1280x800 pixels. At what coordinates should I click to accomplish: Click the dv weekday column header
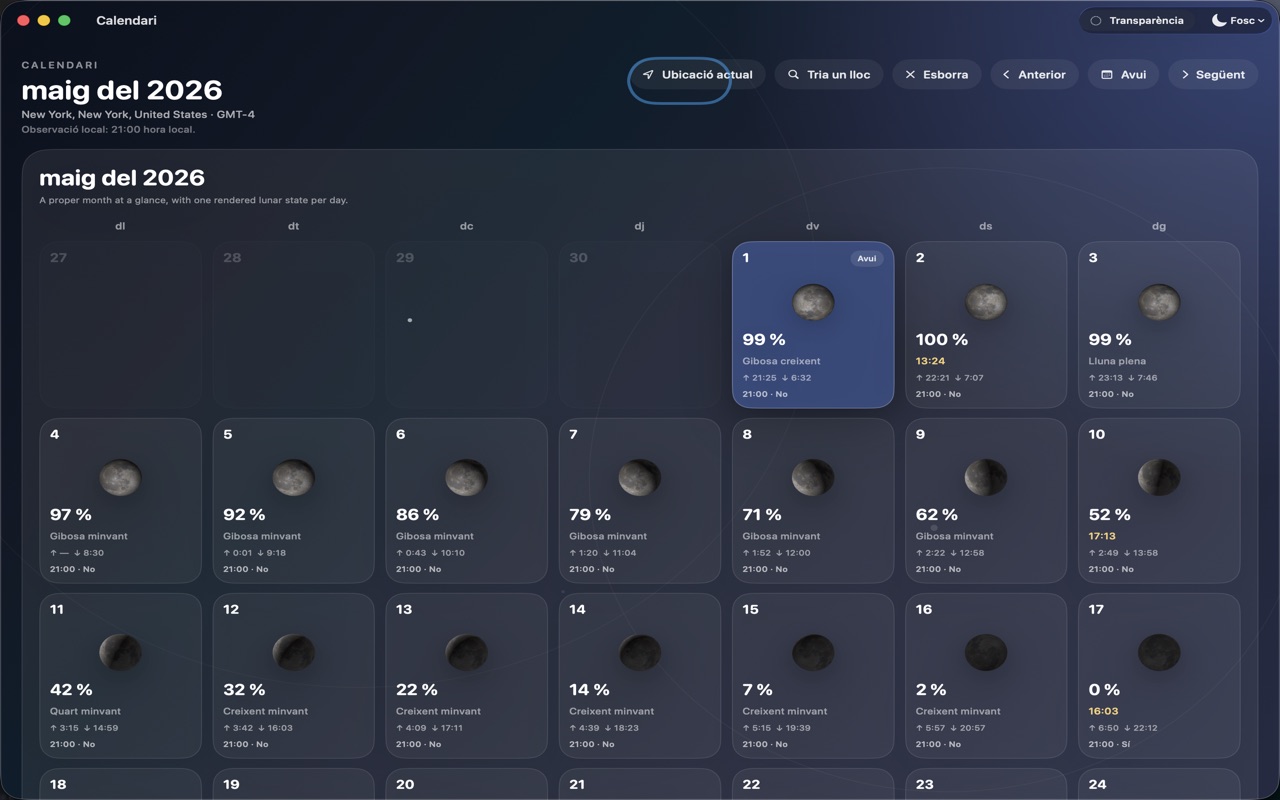[812, 226]
